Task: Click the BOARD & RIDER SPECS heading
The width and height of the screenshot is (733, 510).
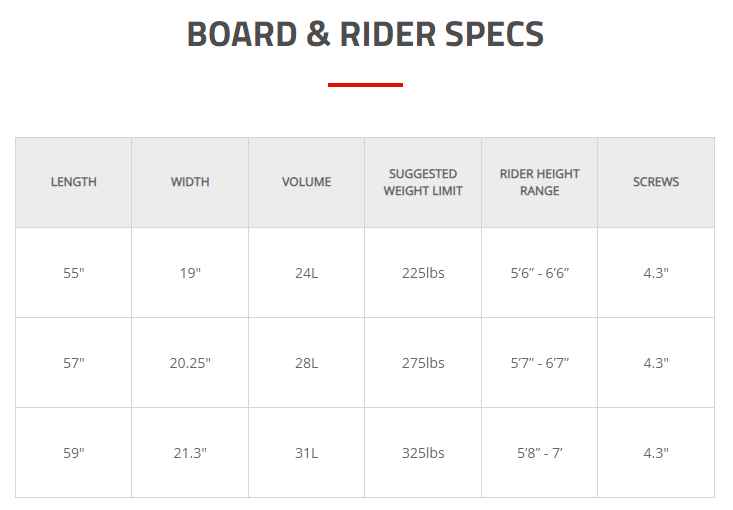Action: click(365, 34)
